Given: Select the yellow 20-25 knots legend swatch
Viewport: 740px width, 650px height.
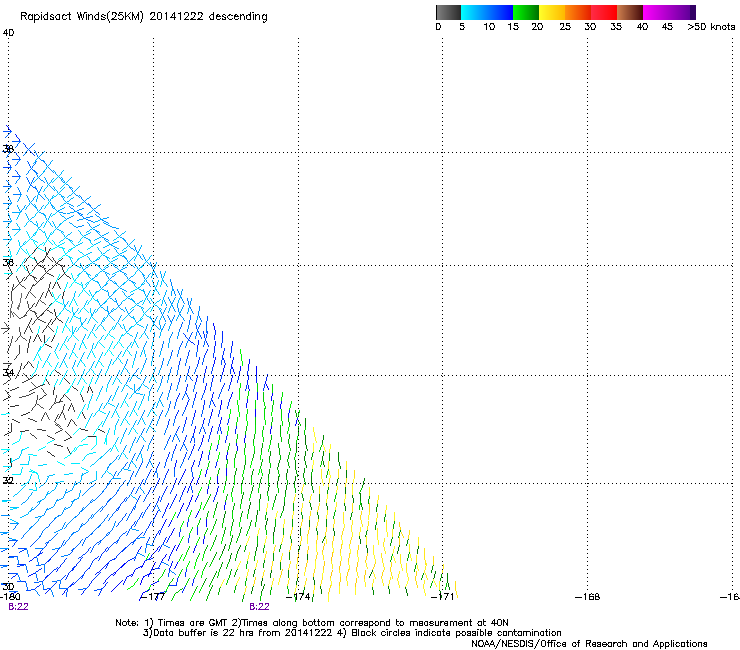Looking at the screenshot, I should point(552,12).
